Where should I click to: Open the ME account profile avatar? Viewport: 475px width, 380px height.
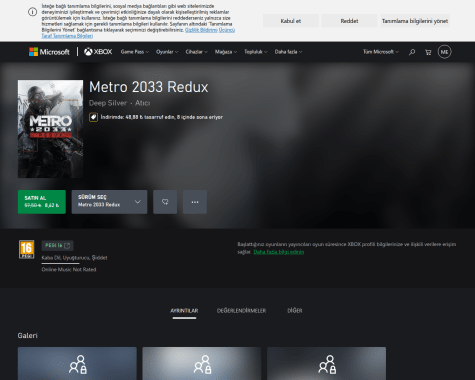point(444,52)
